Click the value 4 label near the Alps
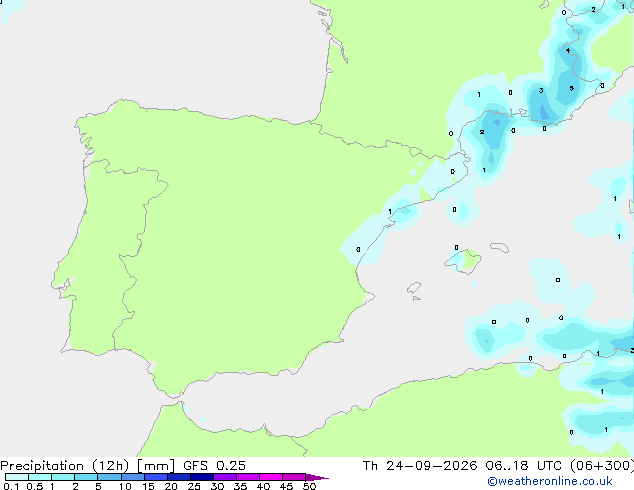The image size is (634, 490). 568,51
